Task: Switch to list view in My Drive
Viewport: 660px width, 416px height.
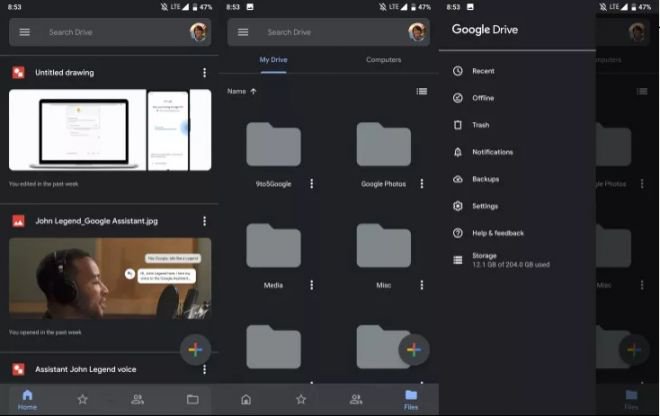Action: click(422, 91)
